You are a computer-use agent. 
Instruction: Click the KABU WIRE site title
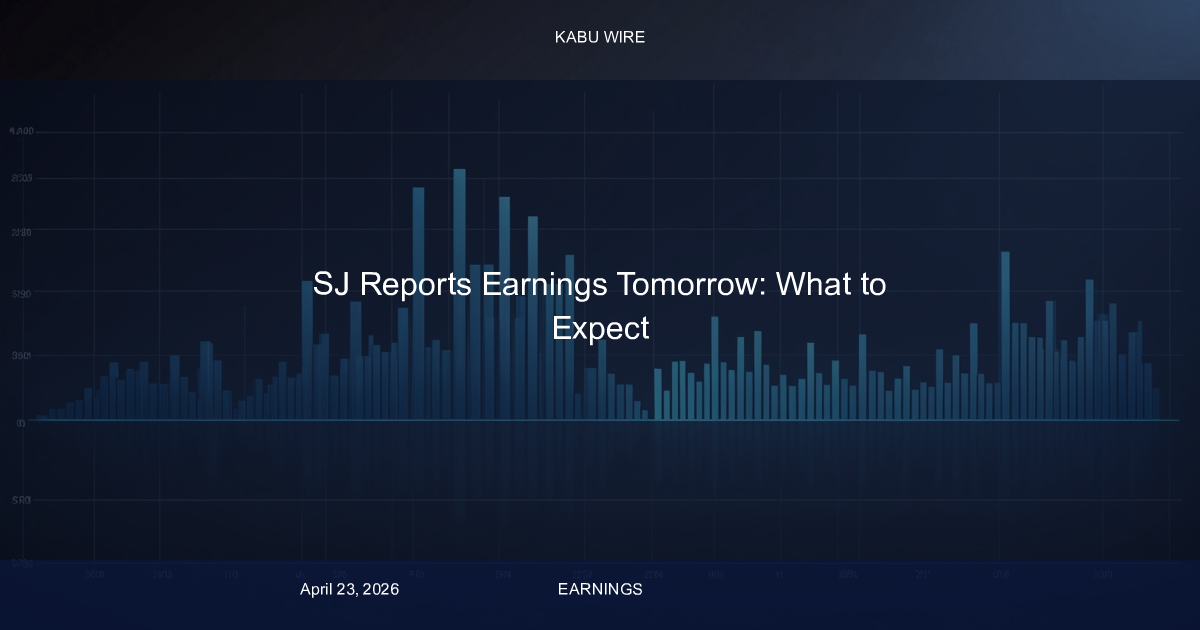click(x=599, y=37)
